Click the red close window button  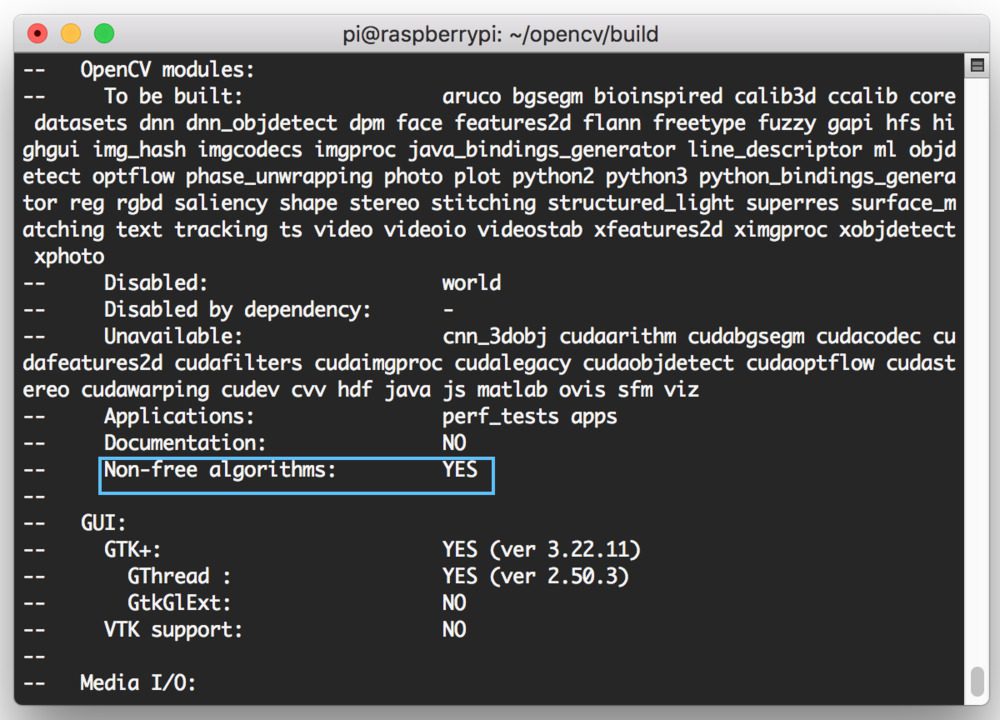pos(38,33)
